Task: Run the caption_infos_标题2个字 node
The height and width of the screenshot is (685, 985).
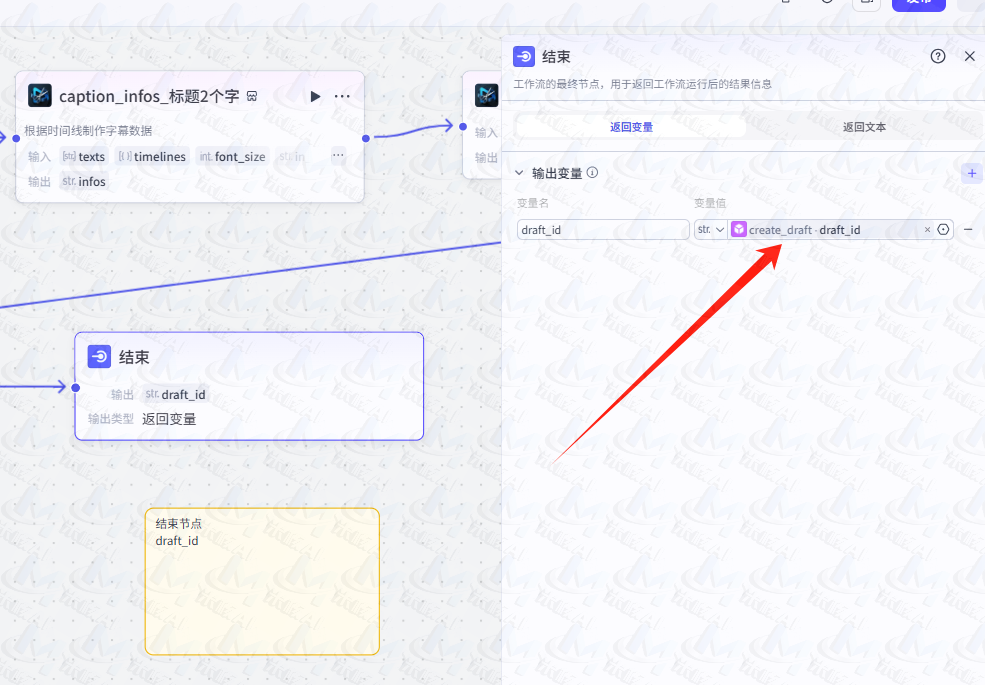Action: pyautogui.click(x=315, y=96)
